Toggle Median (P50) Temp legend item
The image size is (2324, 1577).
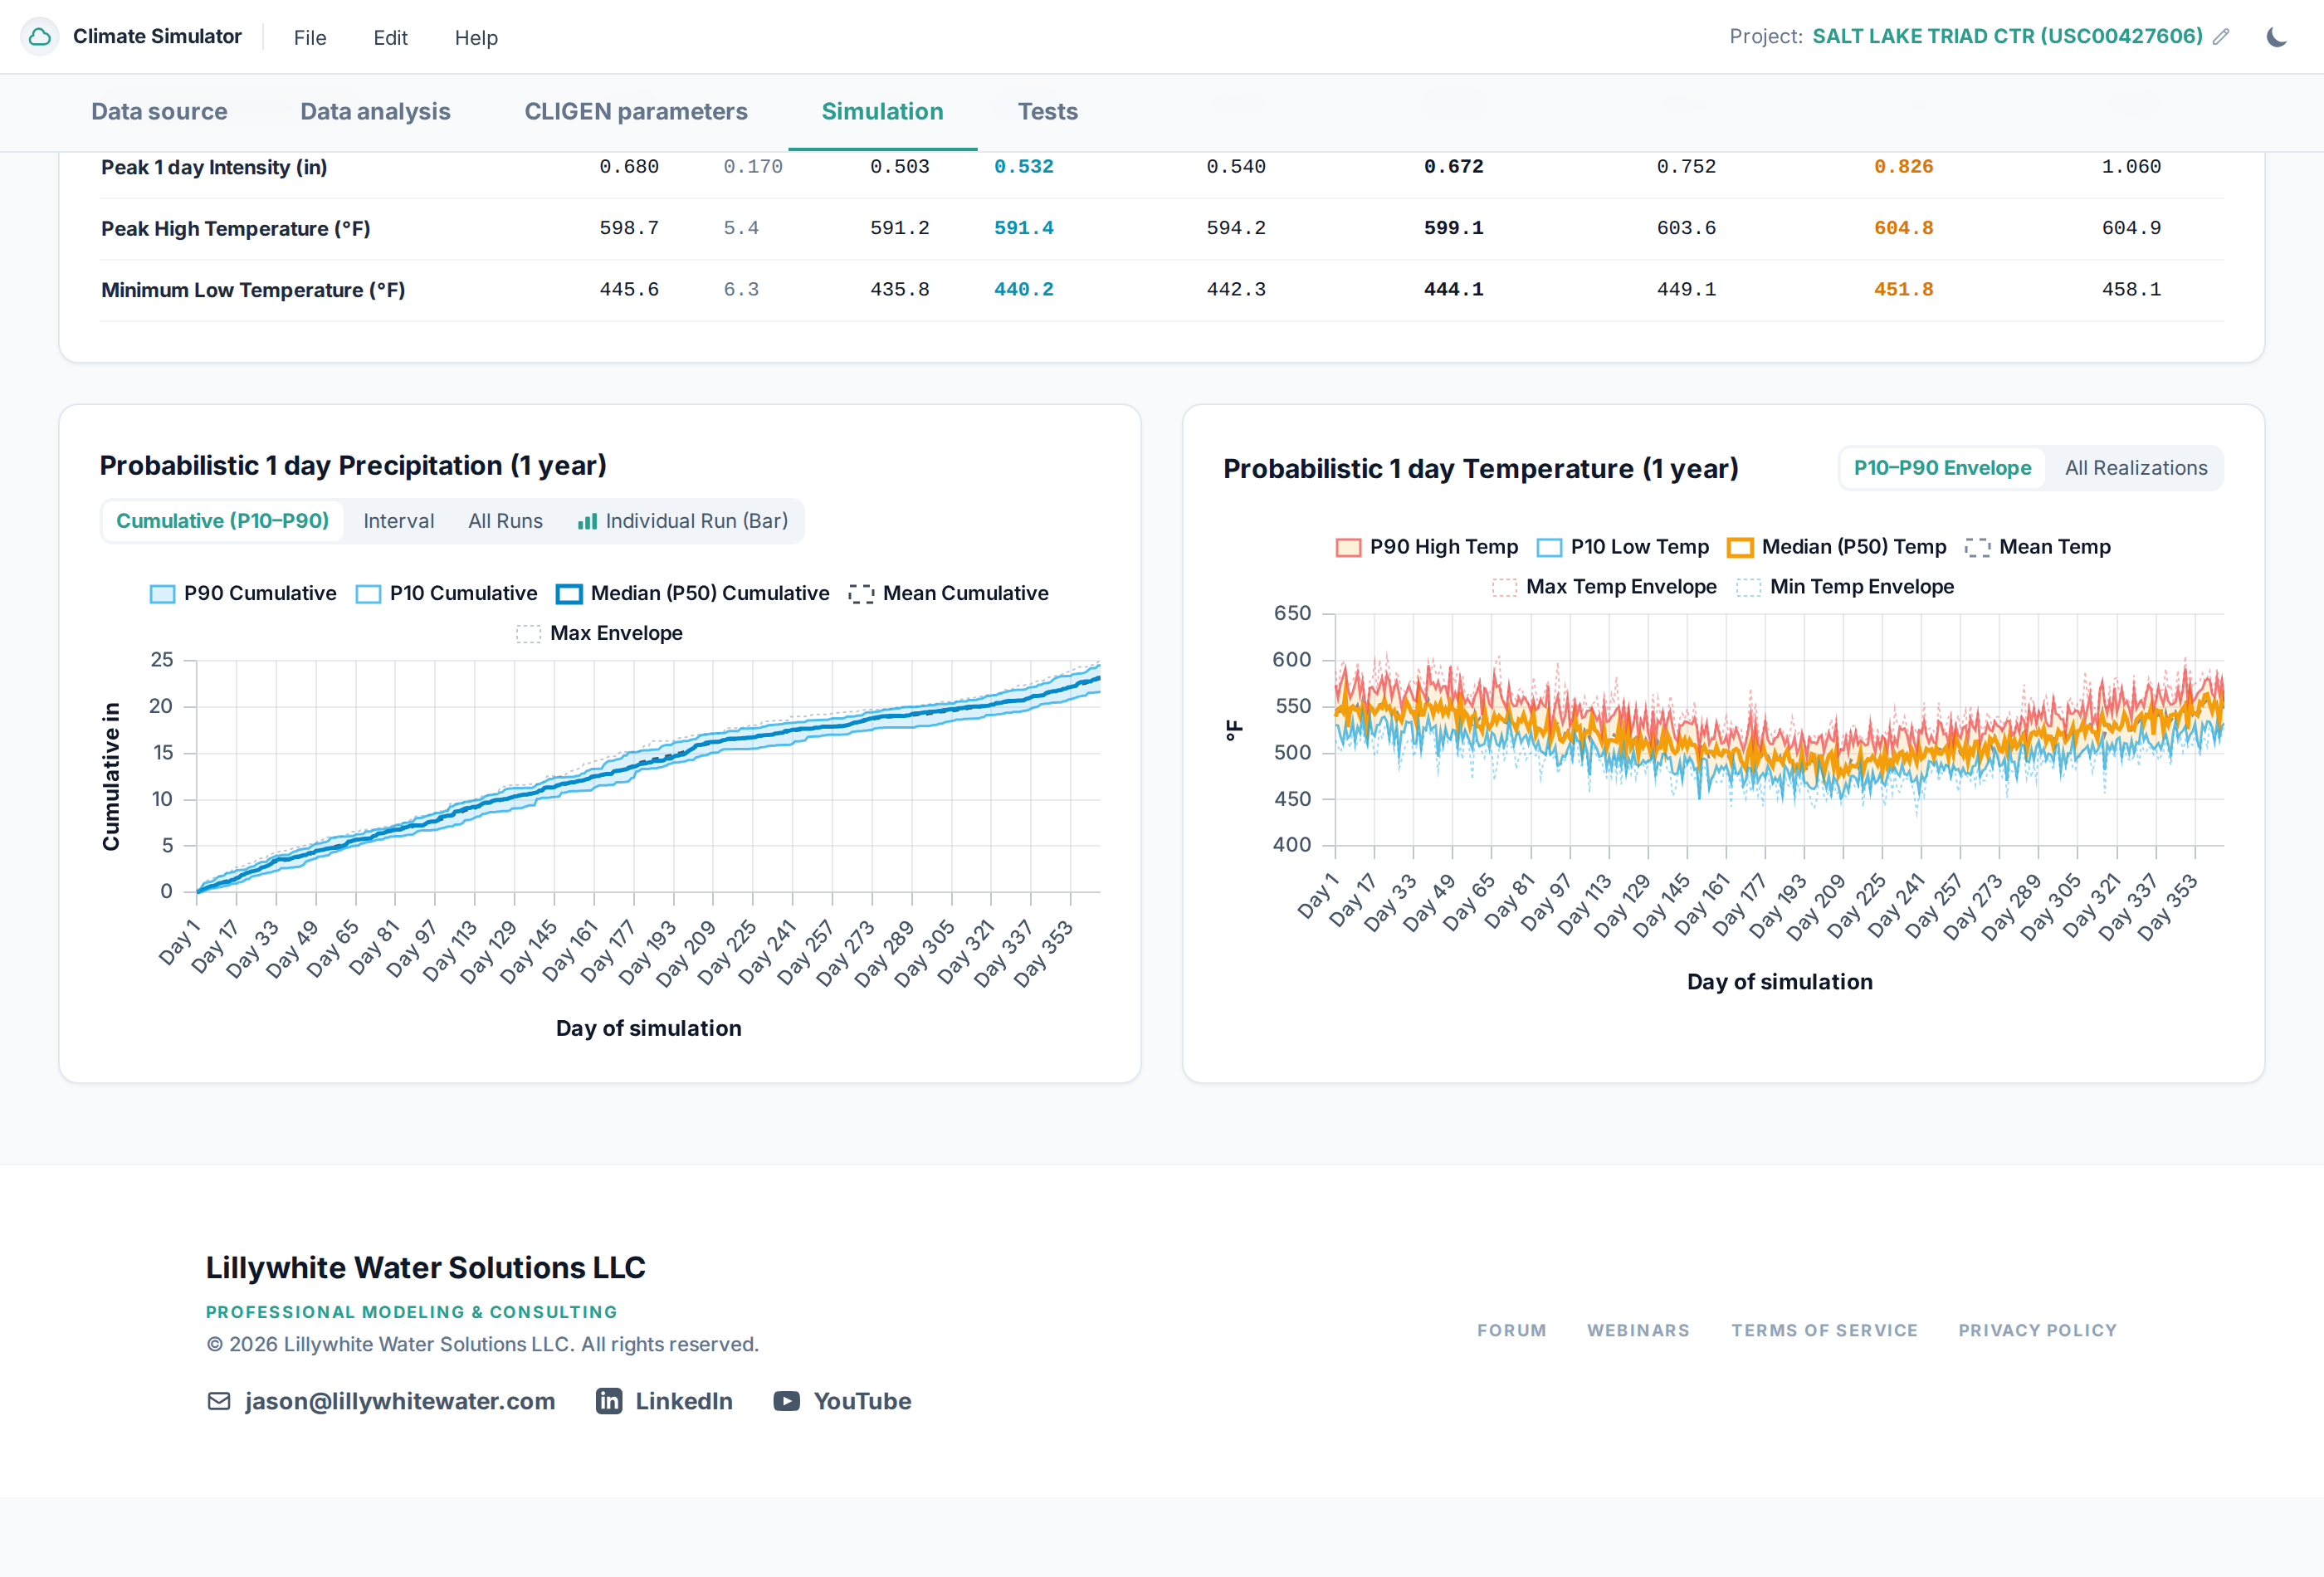click(1837, 547)
